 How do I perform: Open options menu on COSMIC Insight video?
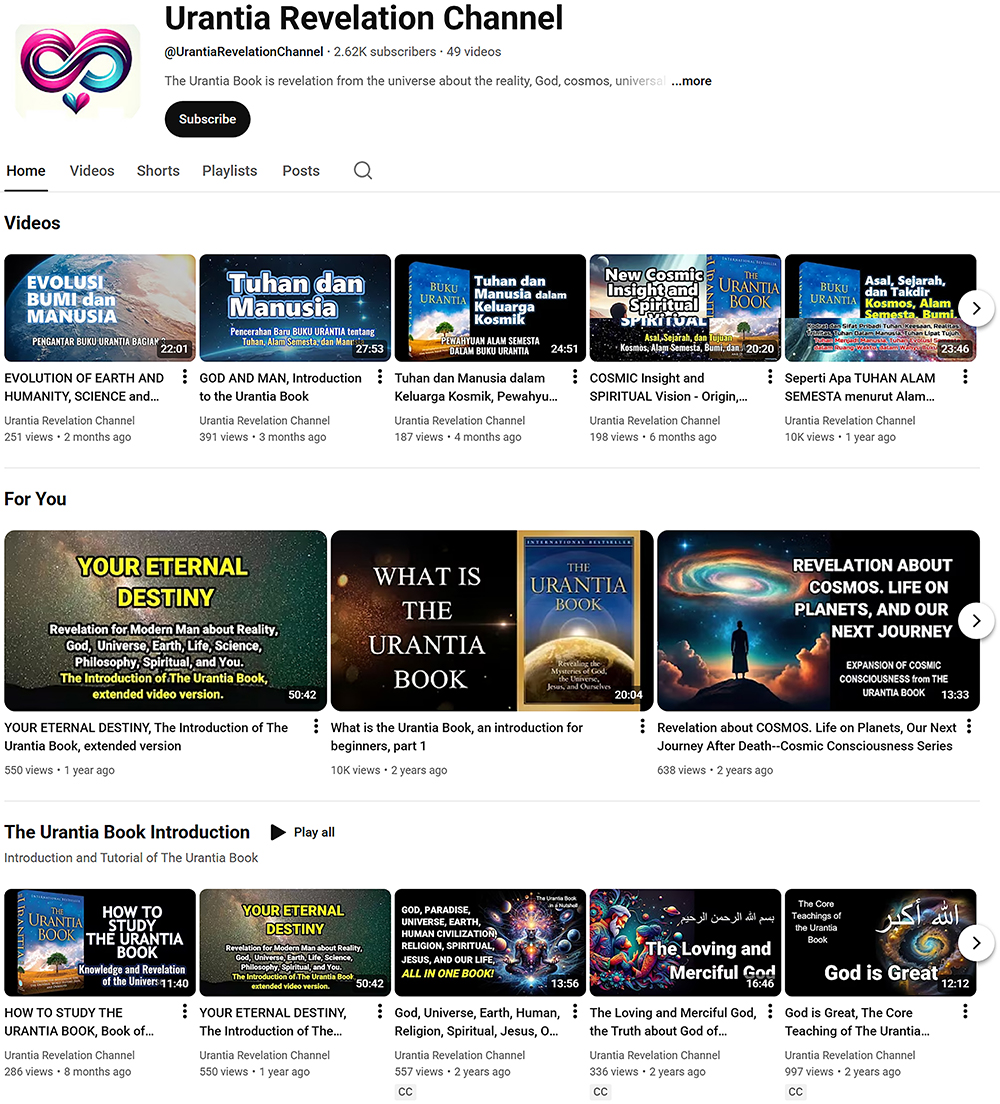pos(769,376)
